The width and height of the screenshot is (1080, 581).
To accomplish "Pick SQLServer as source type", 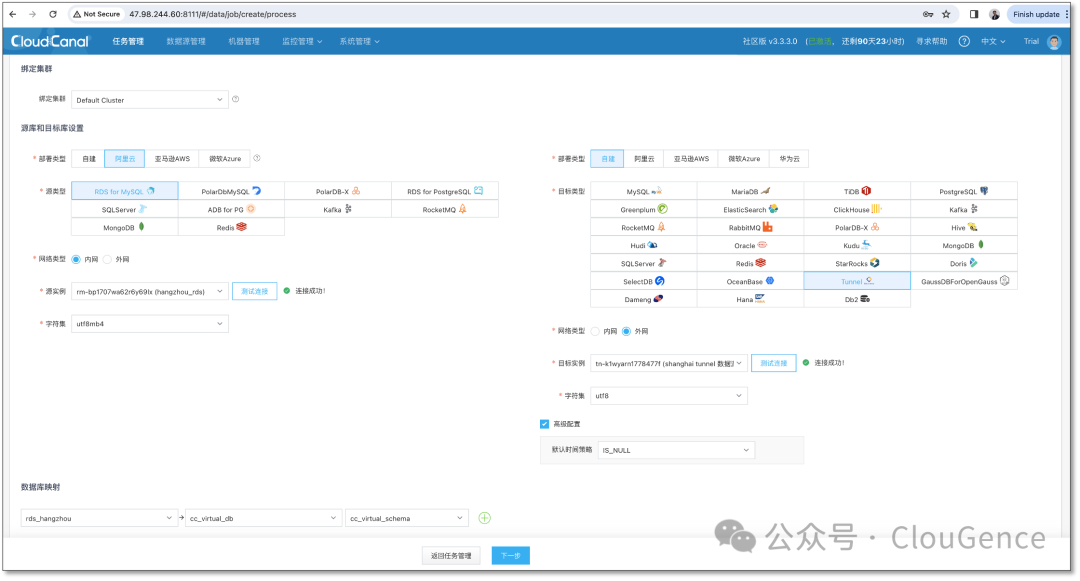I will (125, 209).
